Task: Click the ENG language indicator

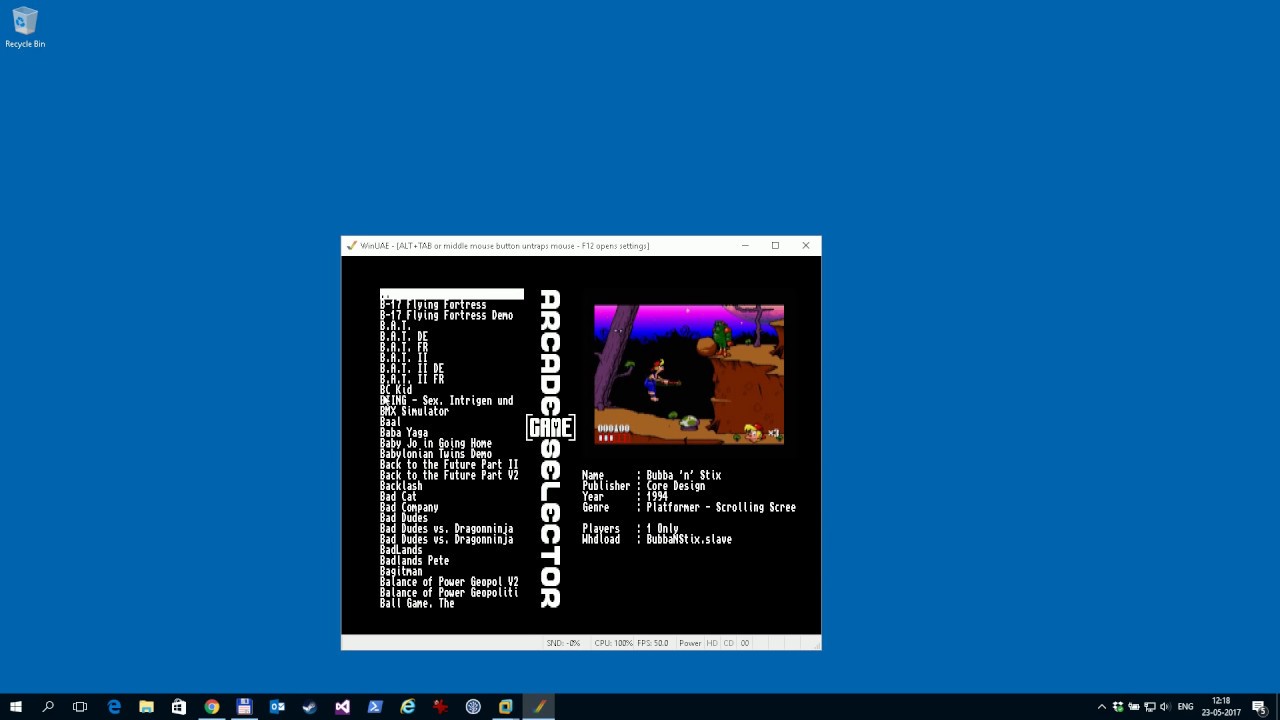Action: (1186, 707)
